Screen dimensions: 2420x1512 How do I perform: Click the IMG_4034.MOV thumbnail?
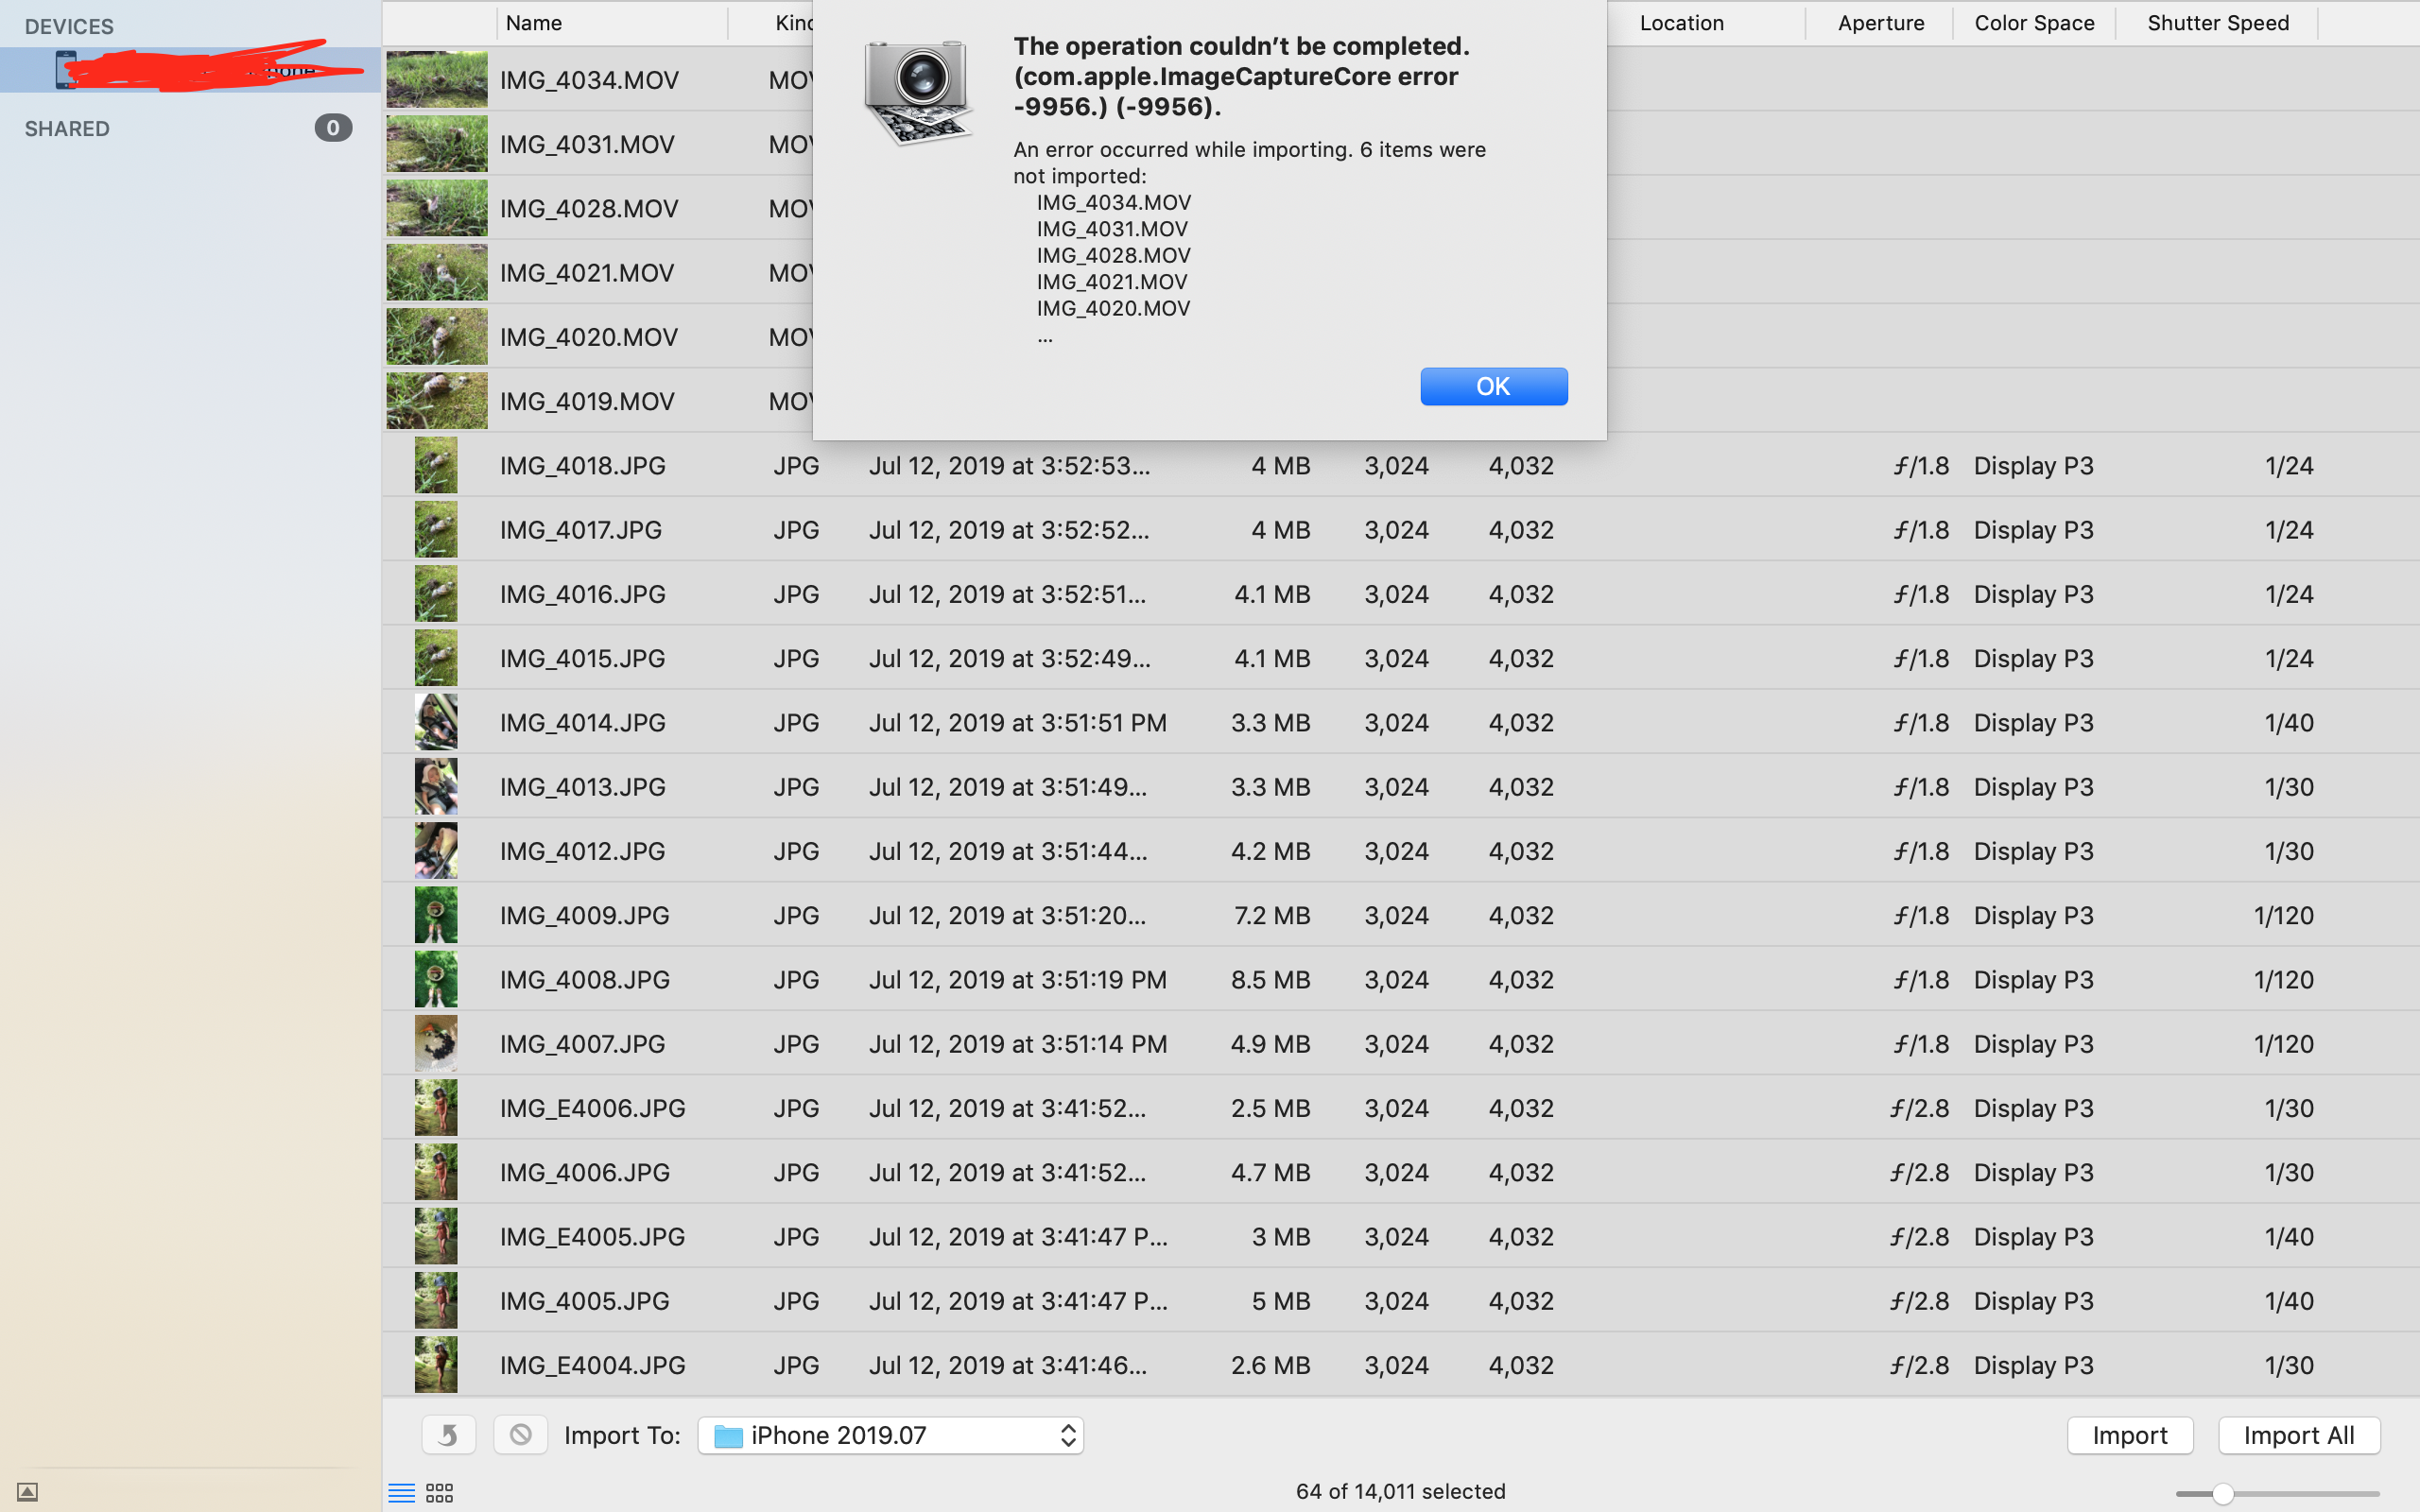coord(437,79)
